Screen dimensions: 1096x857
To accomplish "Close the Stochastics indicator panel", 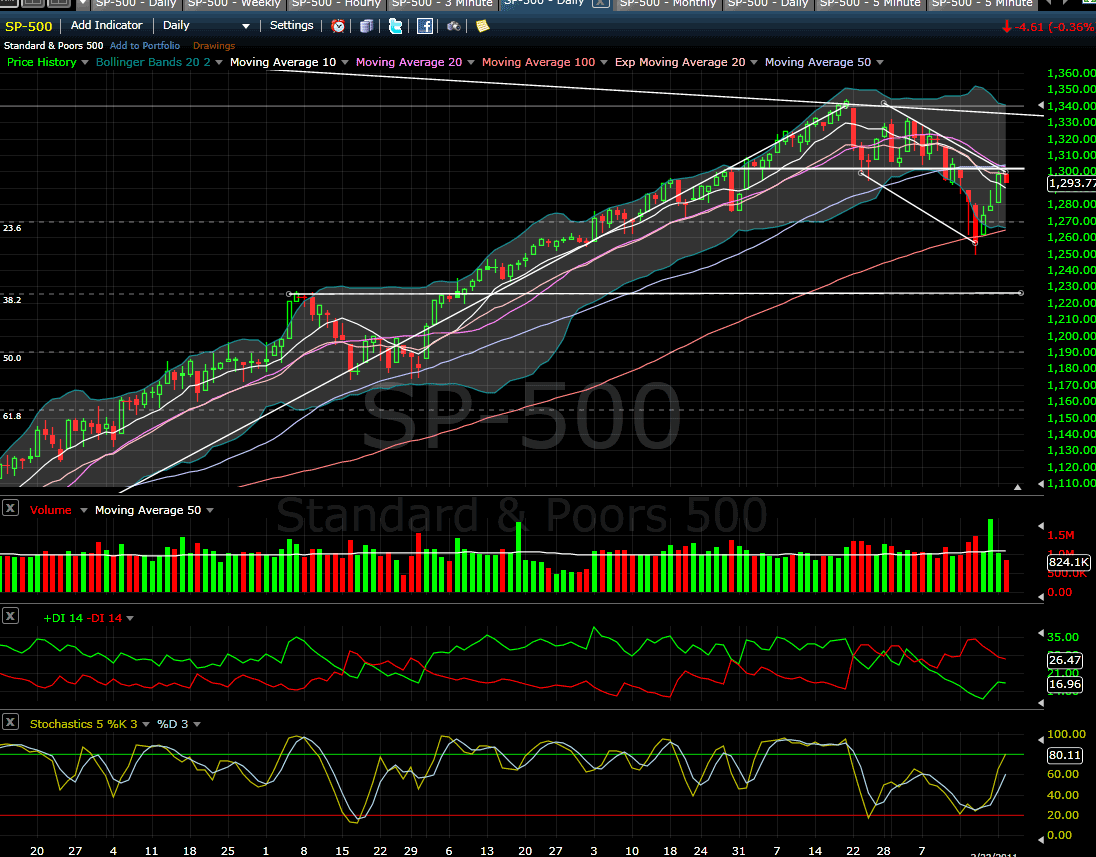I will [x=10, y=722].
